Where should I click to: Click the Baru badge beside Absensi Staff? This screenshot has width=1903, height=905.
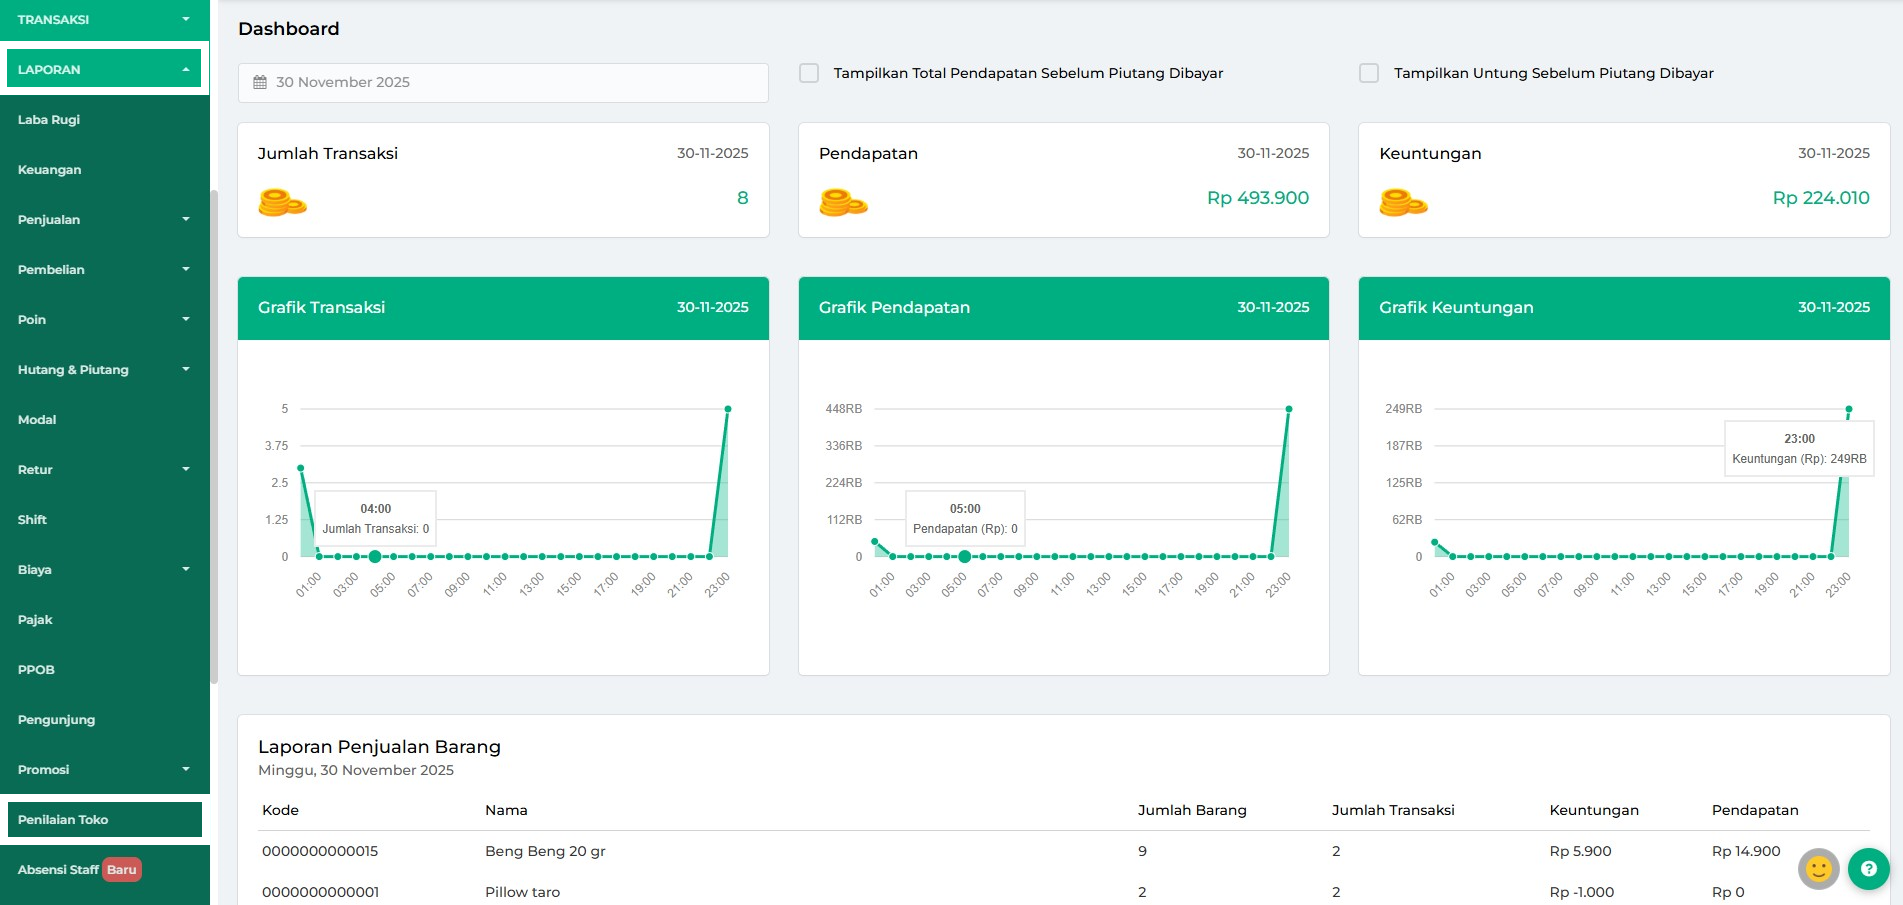tap(122, 870)
